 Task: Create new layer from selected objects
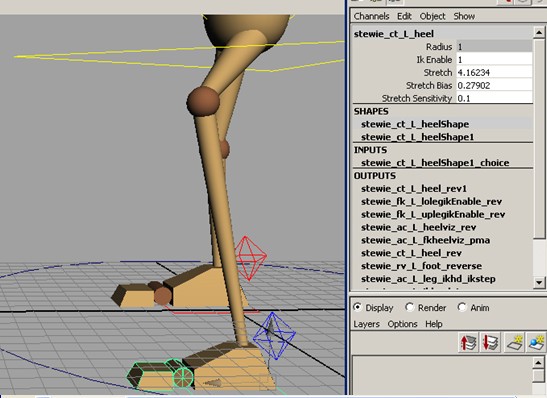click(x=537, y=343)
